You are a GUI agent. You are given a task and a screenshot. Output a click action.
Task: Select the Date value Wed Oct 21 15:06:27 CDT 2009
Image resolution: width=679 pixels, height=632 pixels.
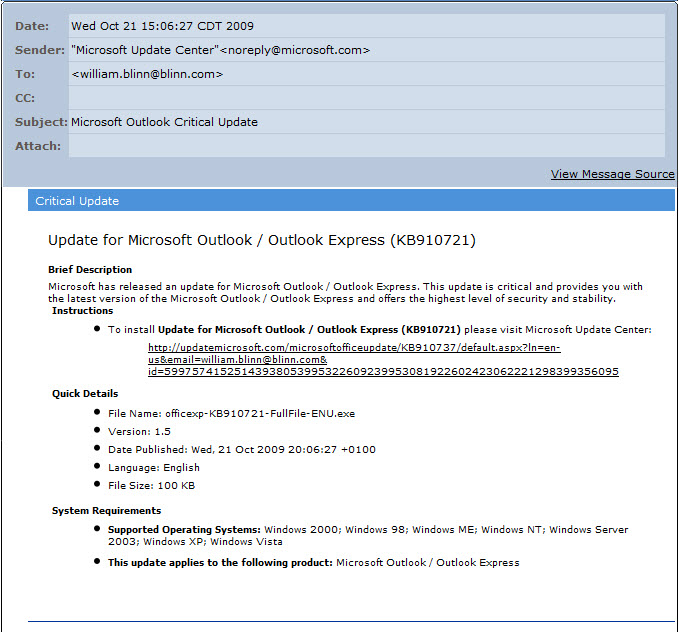[x=162, y=26]
